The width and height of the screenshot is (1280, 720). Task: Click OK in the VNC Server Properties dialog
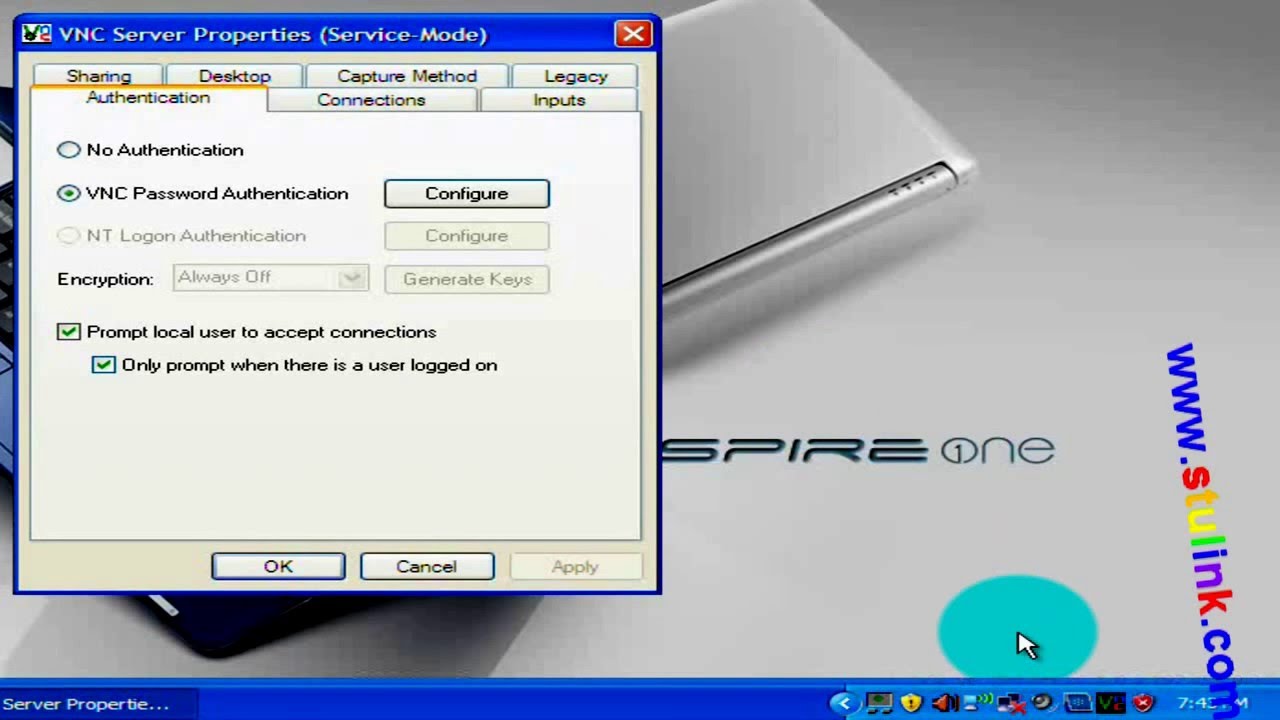pyautogui.click(x=278, y=567)
